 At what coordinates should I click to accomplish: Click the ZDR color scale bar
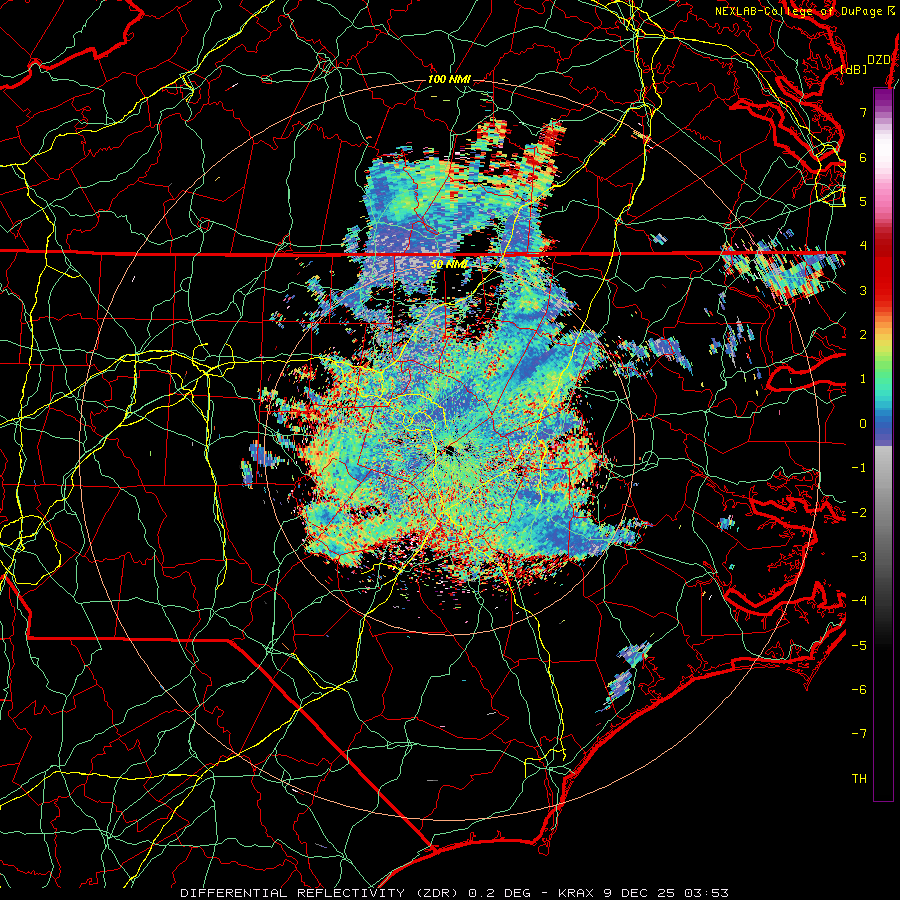point(883,444)
